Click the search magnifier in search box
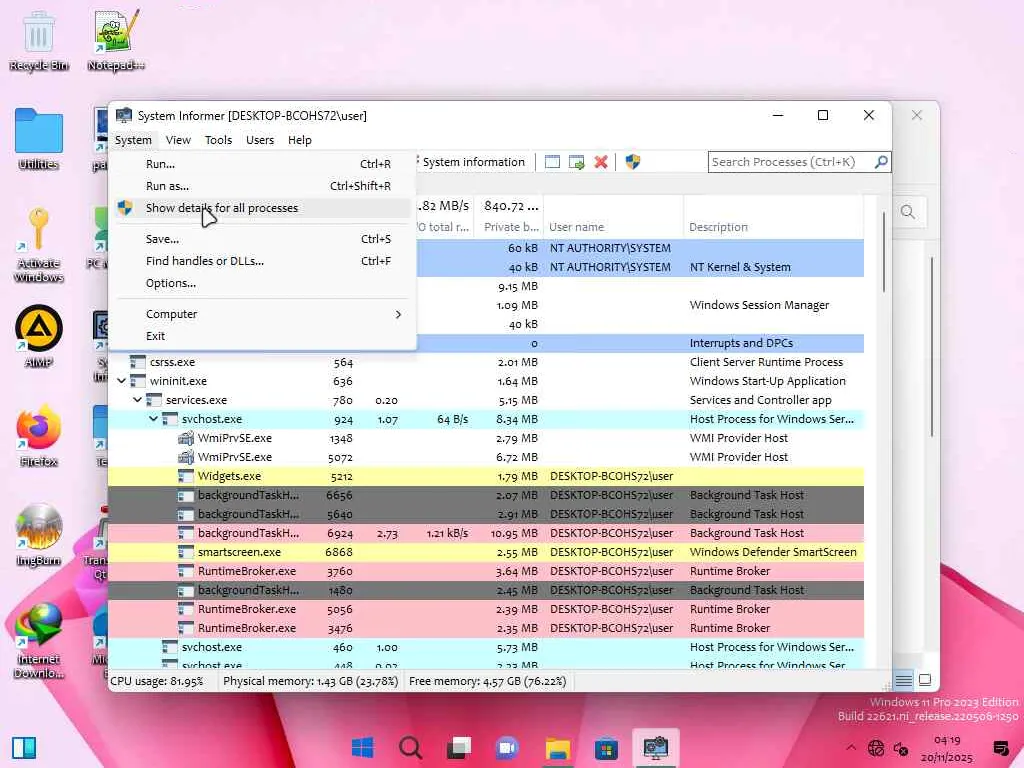 click(x=880, y=161)
